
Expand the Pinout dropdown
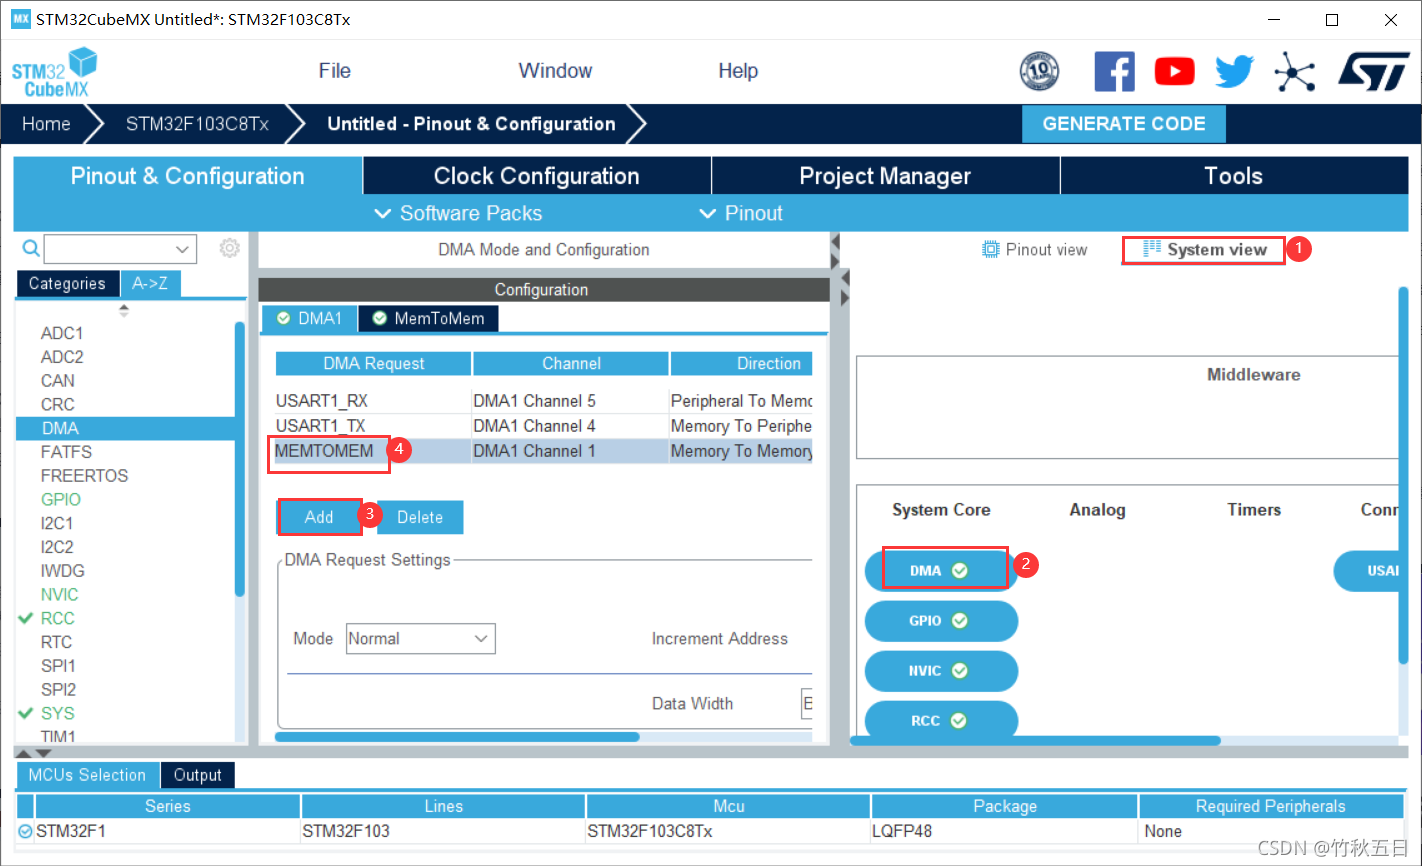pyautogui.click(x=741, y=213)
